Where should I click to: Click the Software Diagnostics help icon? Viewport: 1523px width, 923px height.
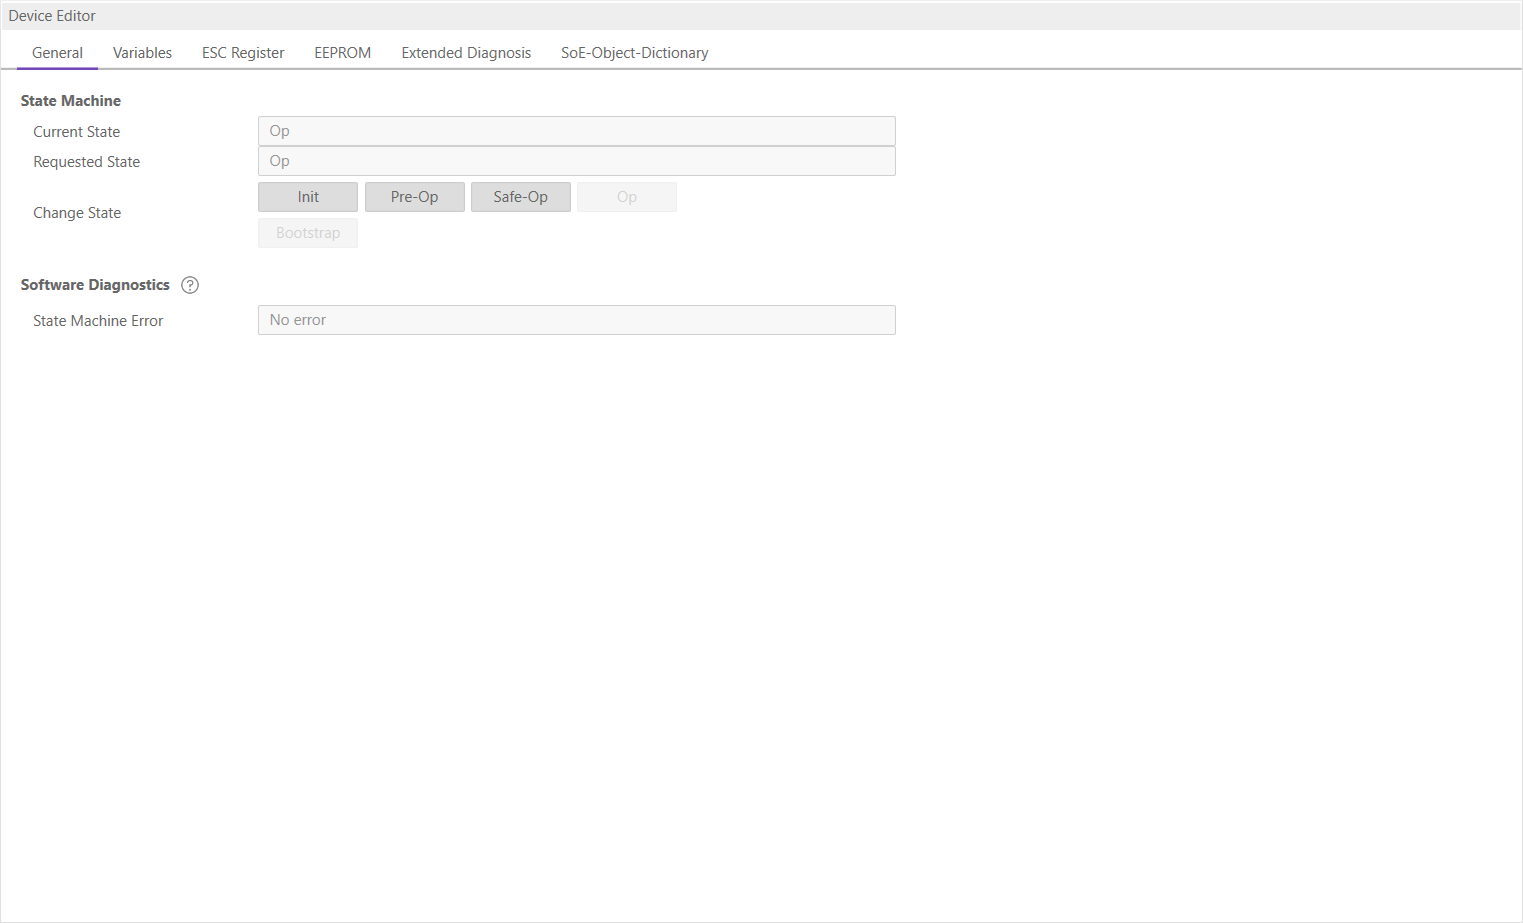pyautogui.click(x=190, y=285)
